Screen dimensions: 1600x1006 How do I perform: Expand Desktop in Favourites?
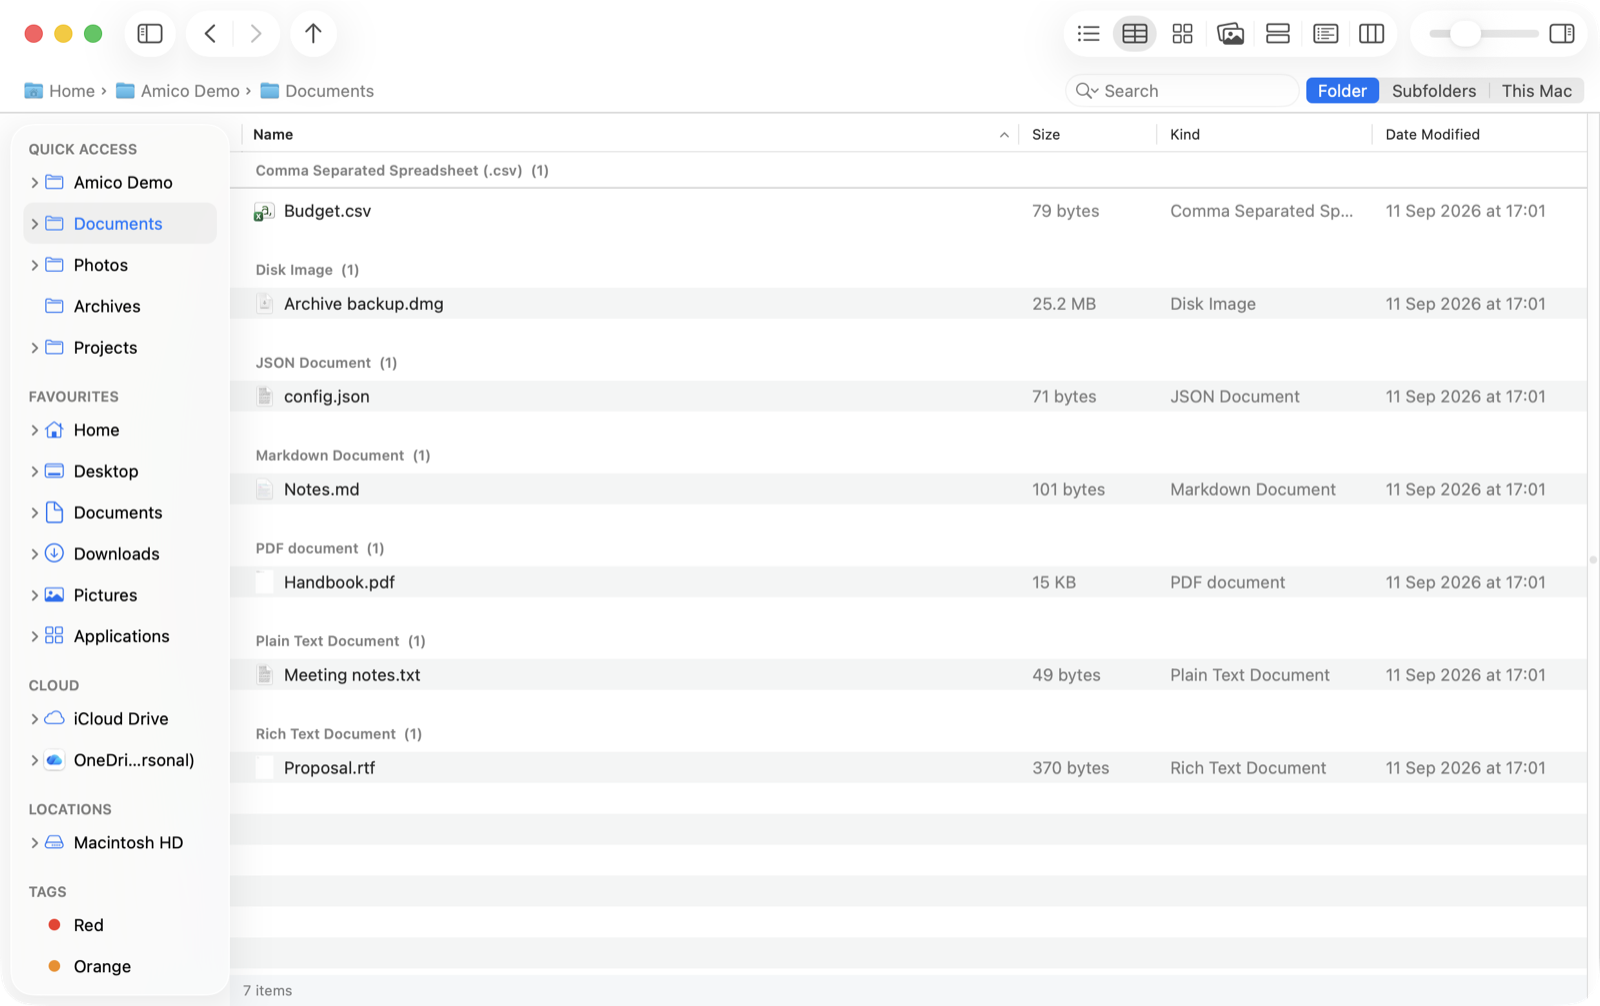pyautogui.click(x=34, y=471)
